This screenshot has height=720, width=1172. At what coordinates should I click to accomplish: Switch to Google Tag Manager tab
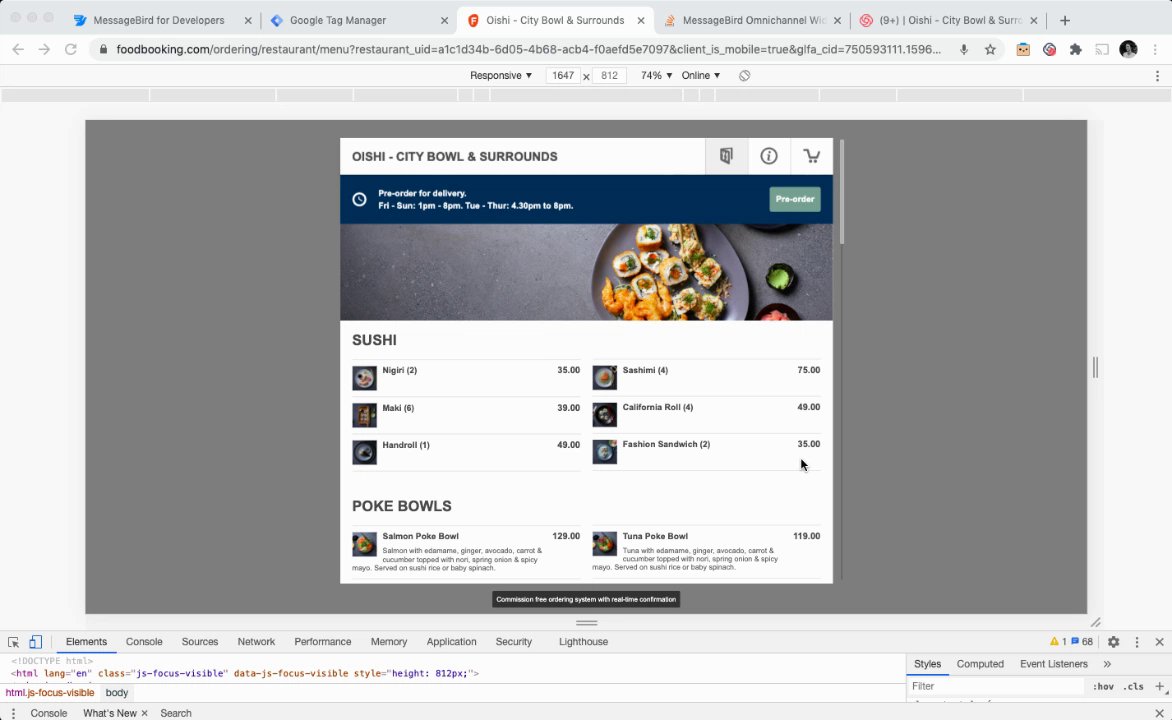[338, 20]
